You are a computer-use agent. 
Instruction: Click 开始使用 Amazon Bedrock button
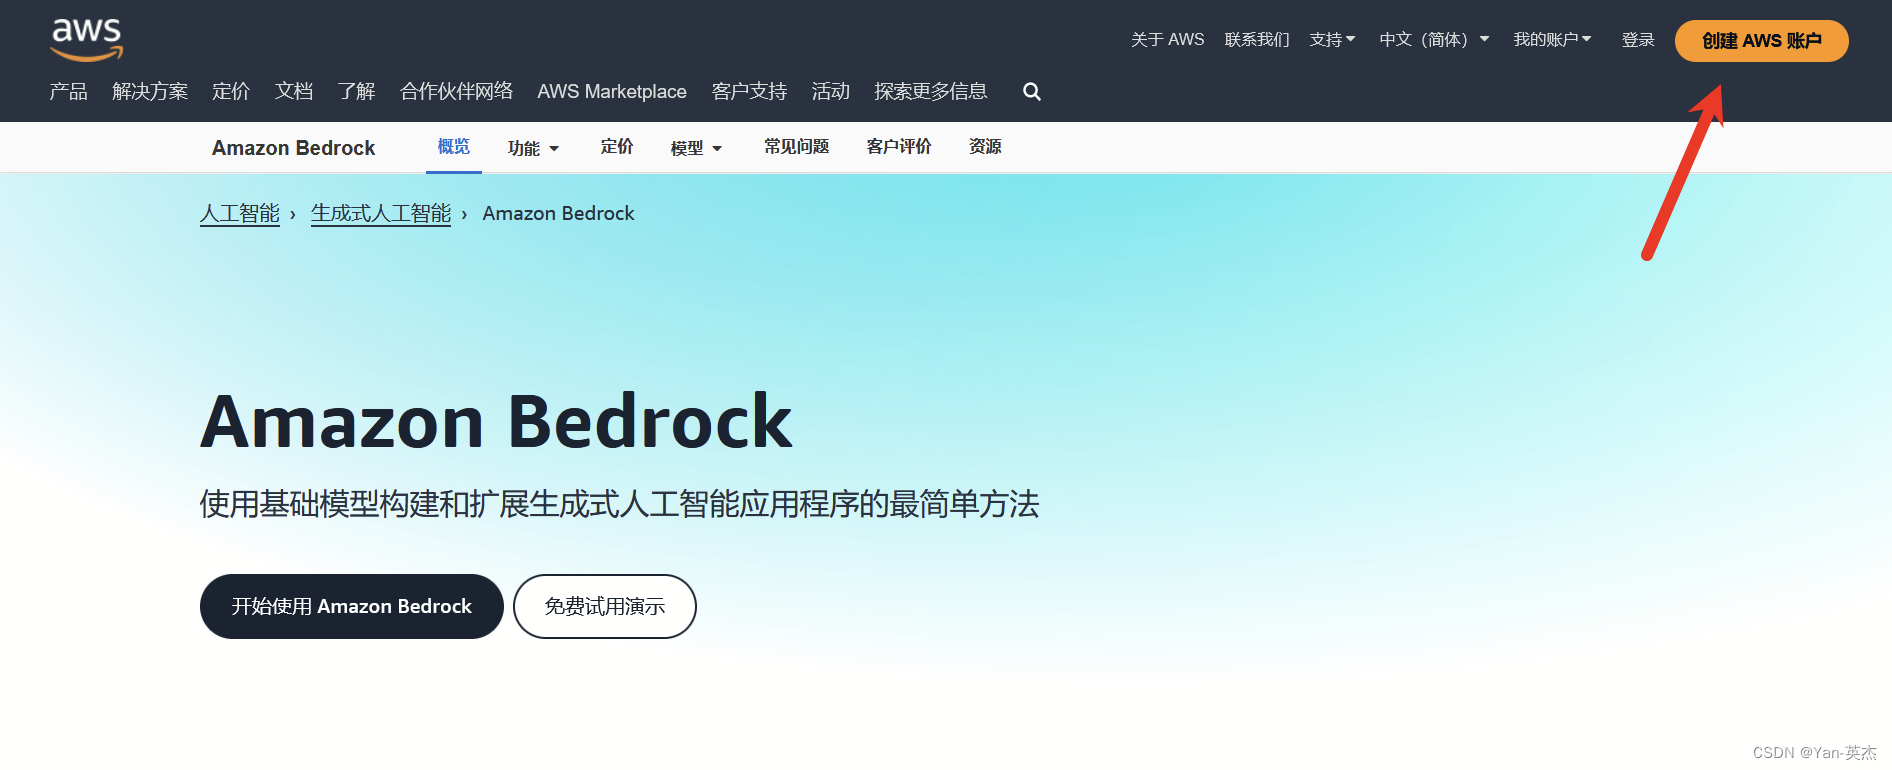pyautogui.click(x=352, y=606)
